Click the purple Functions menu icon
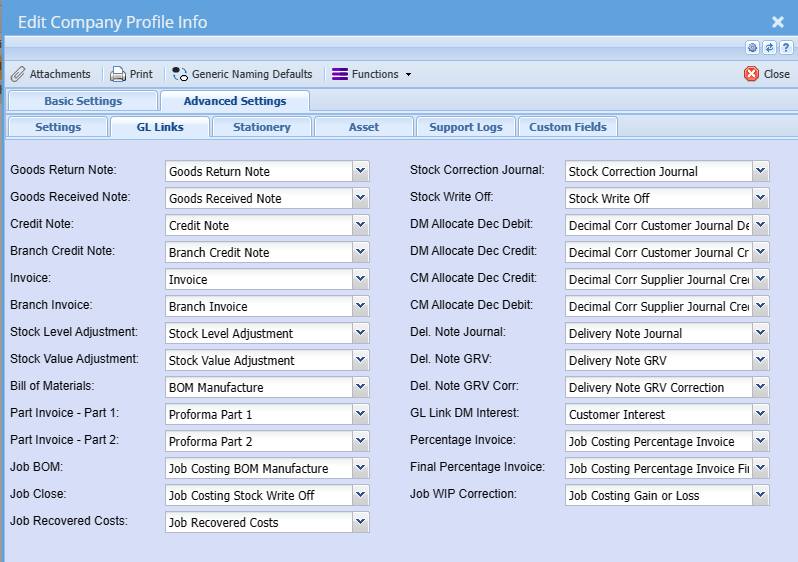Image resolution: width=798 pixels, height=562 pixels. tap(340, 74)
